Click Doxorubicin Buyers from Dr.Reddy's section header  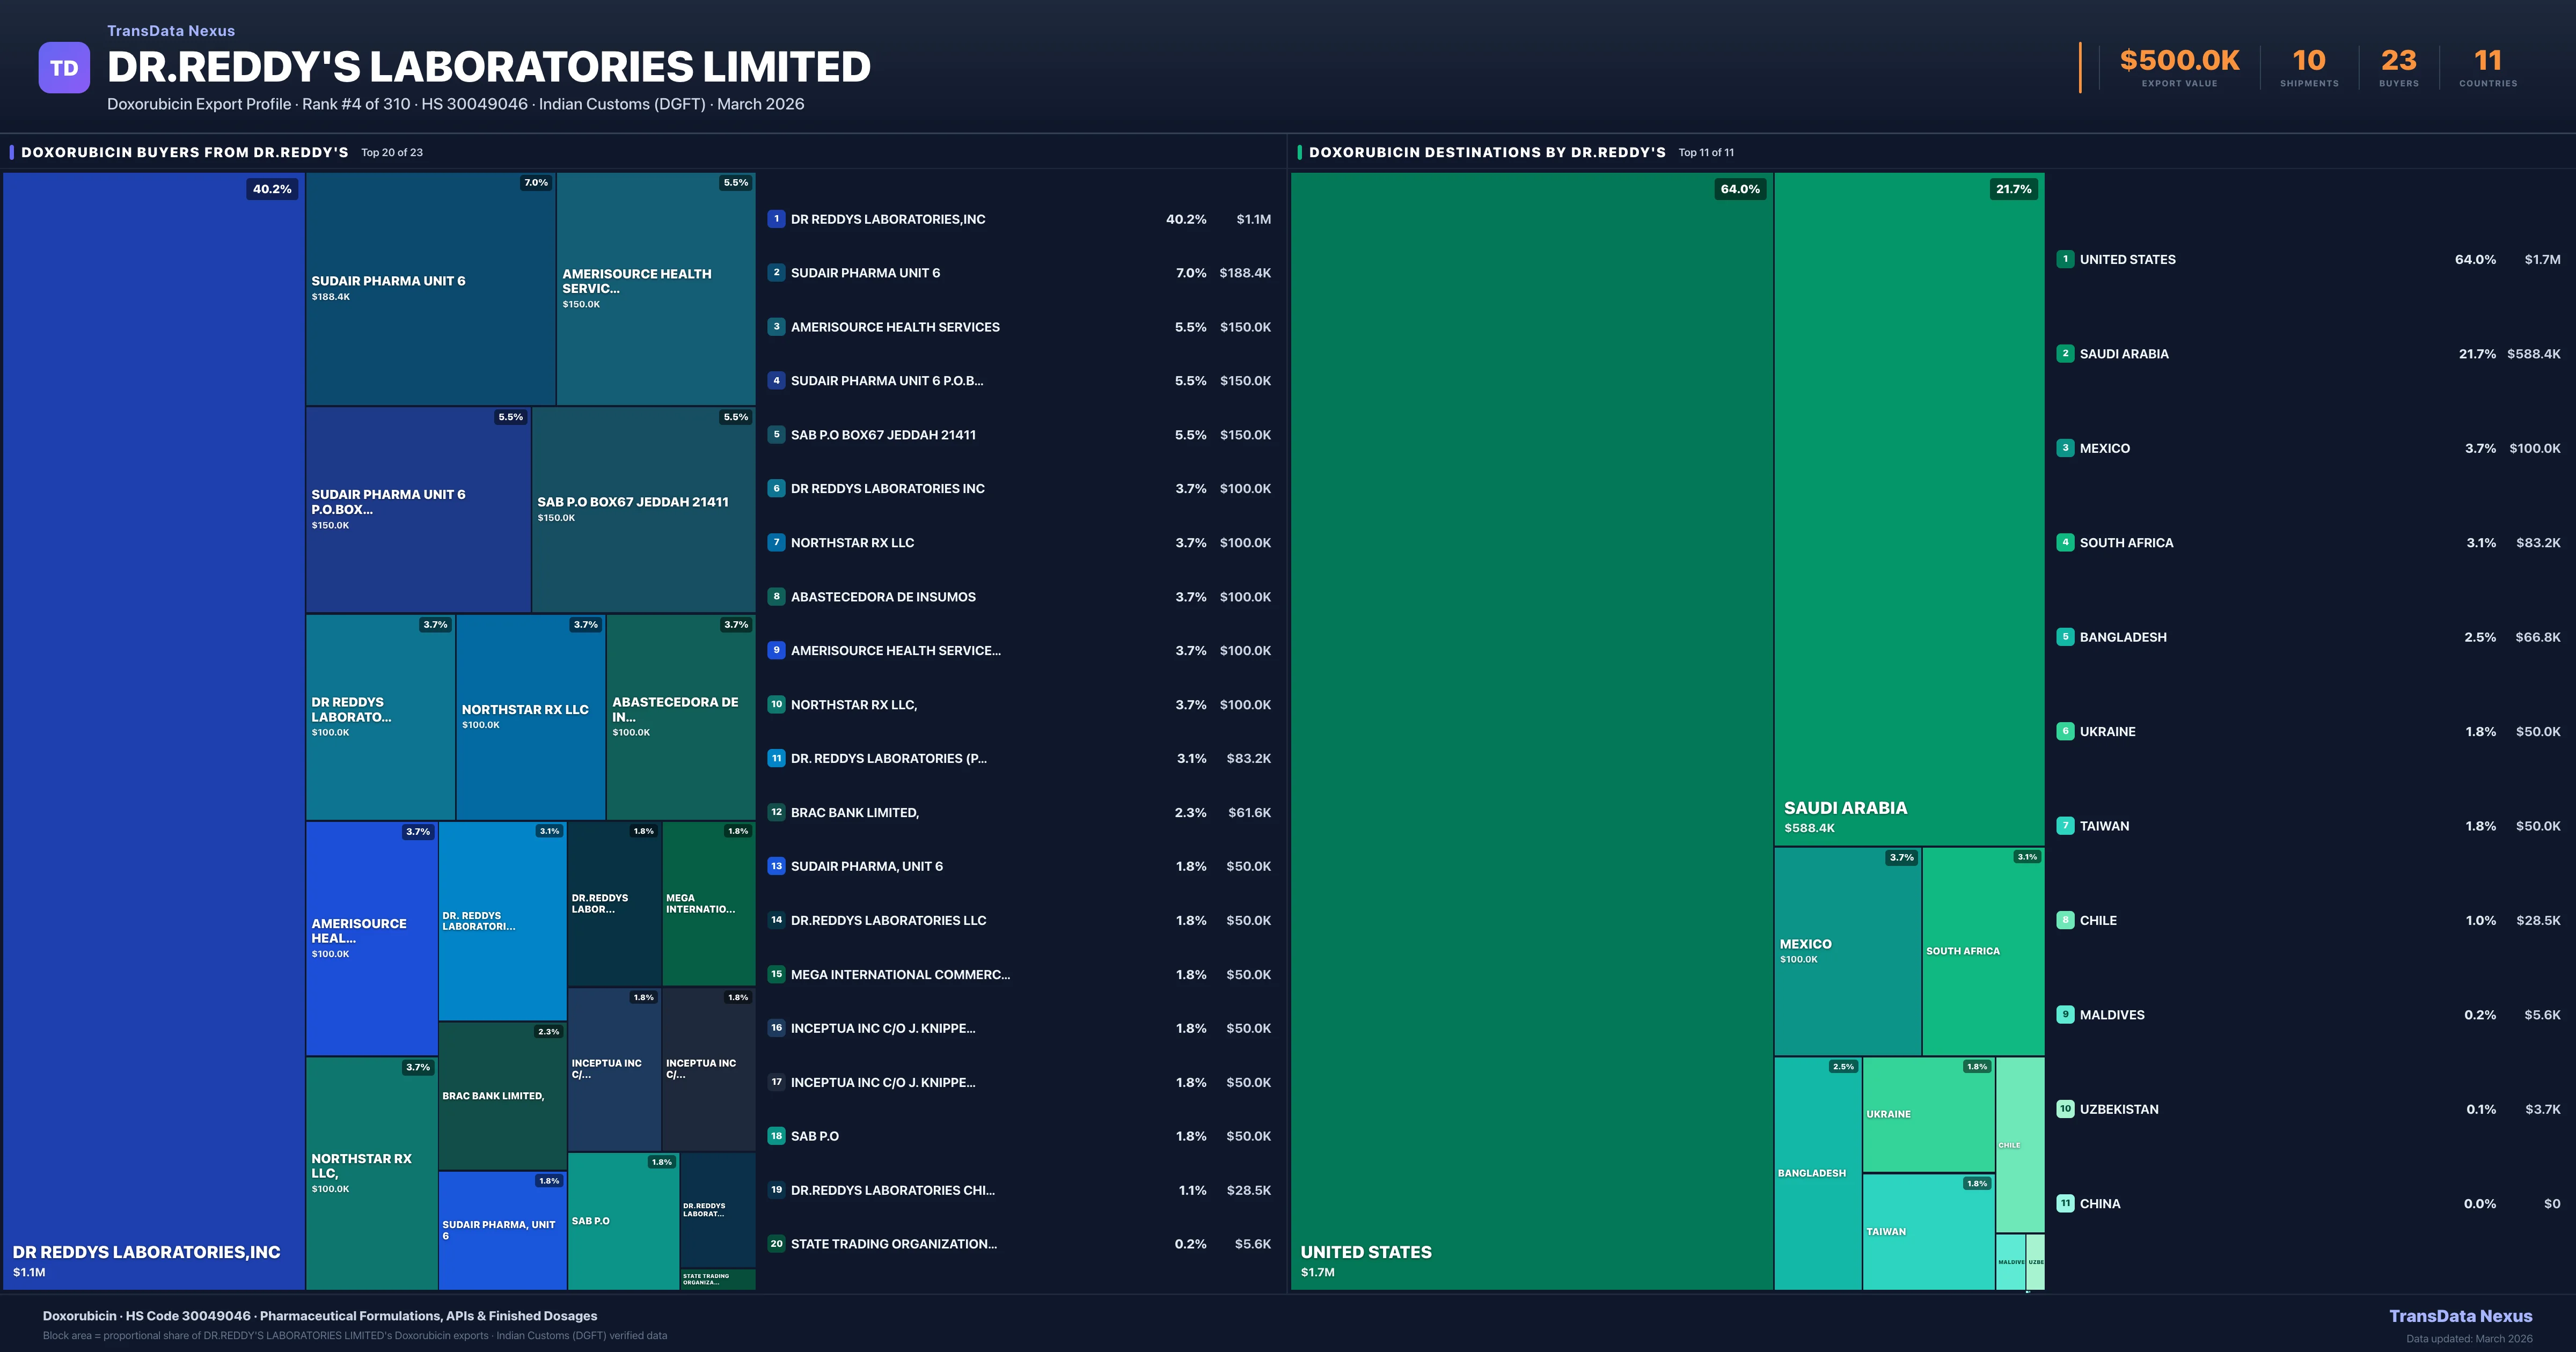185,153
